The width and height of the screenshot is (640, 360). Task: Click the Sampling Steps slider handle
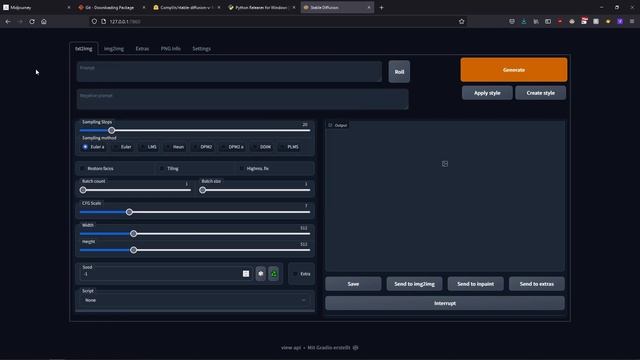coord(111,131)
